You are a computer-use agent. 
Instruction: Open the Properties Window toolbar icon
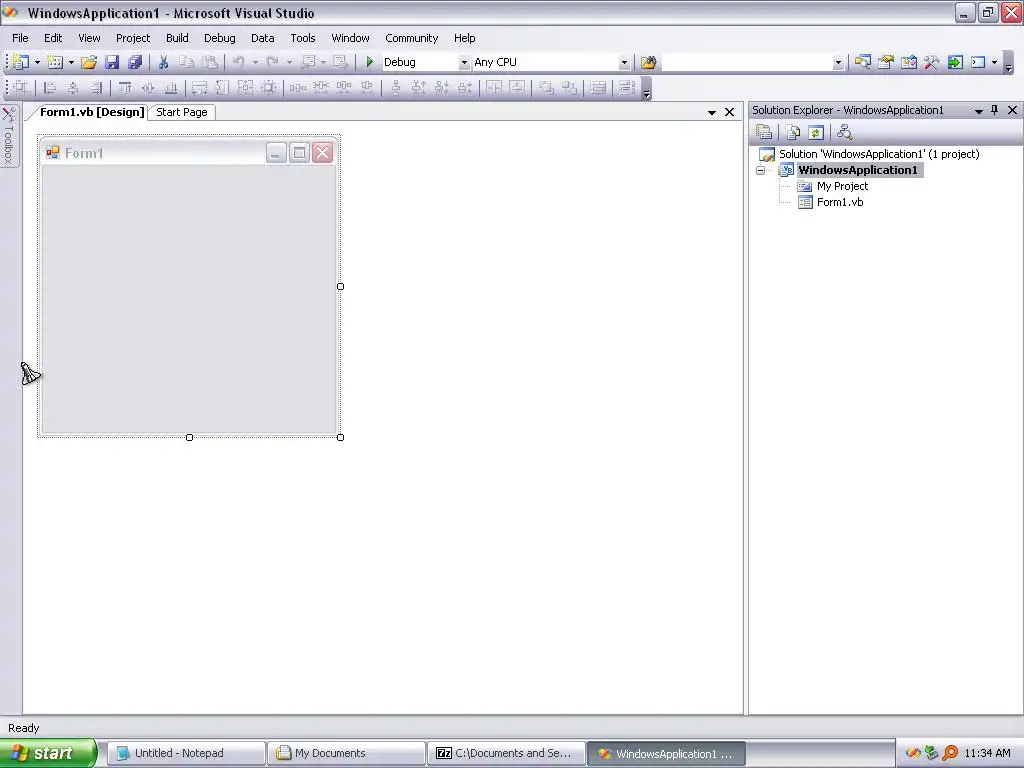pos(886,62)
